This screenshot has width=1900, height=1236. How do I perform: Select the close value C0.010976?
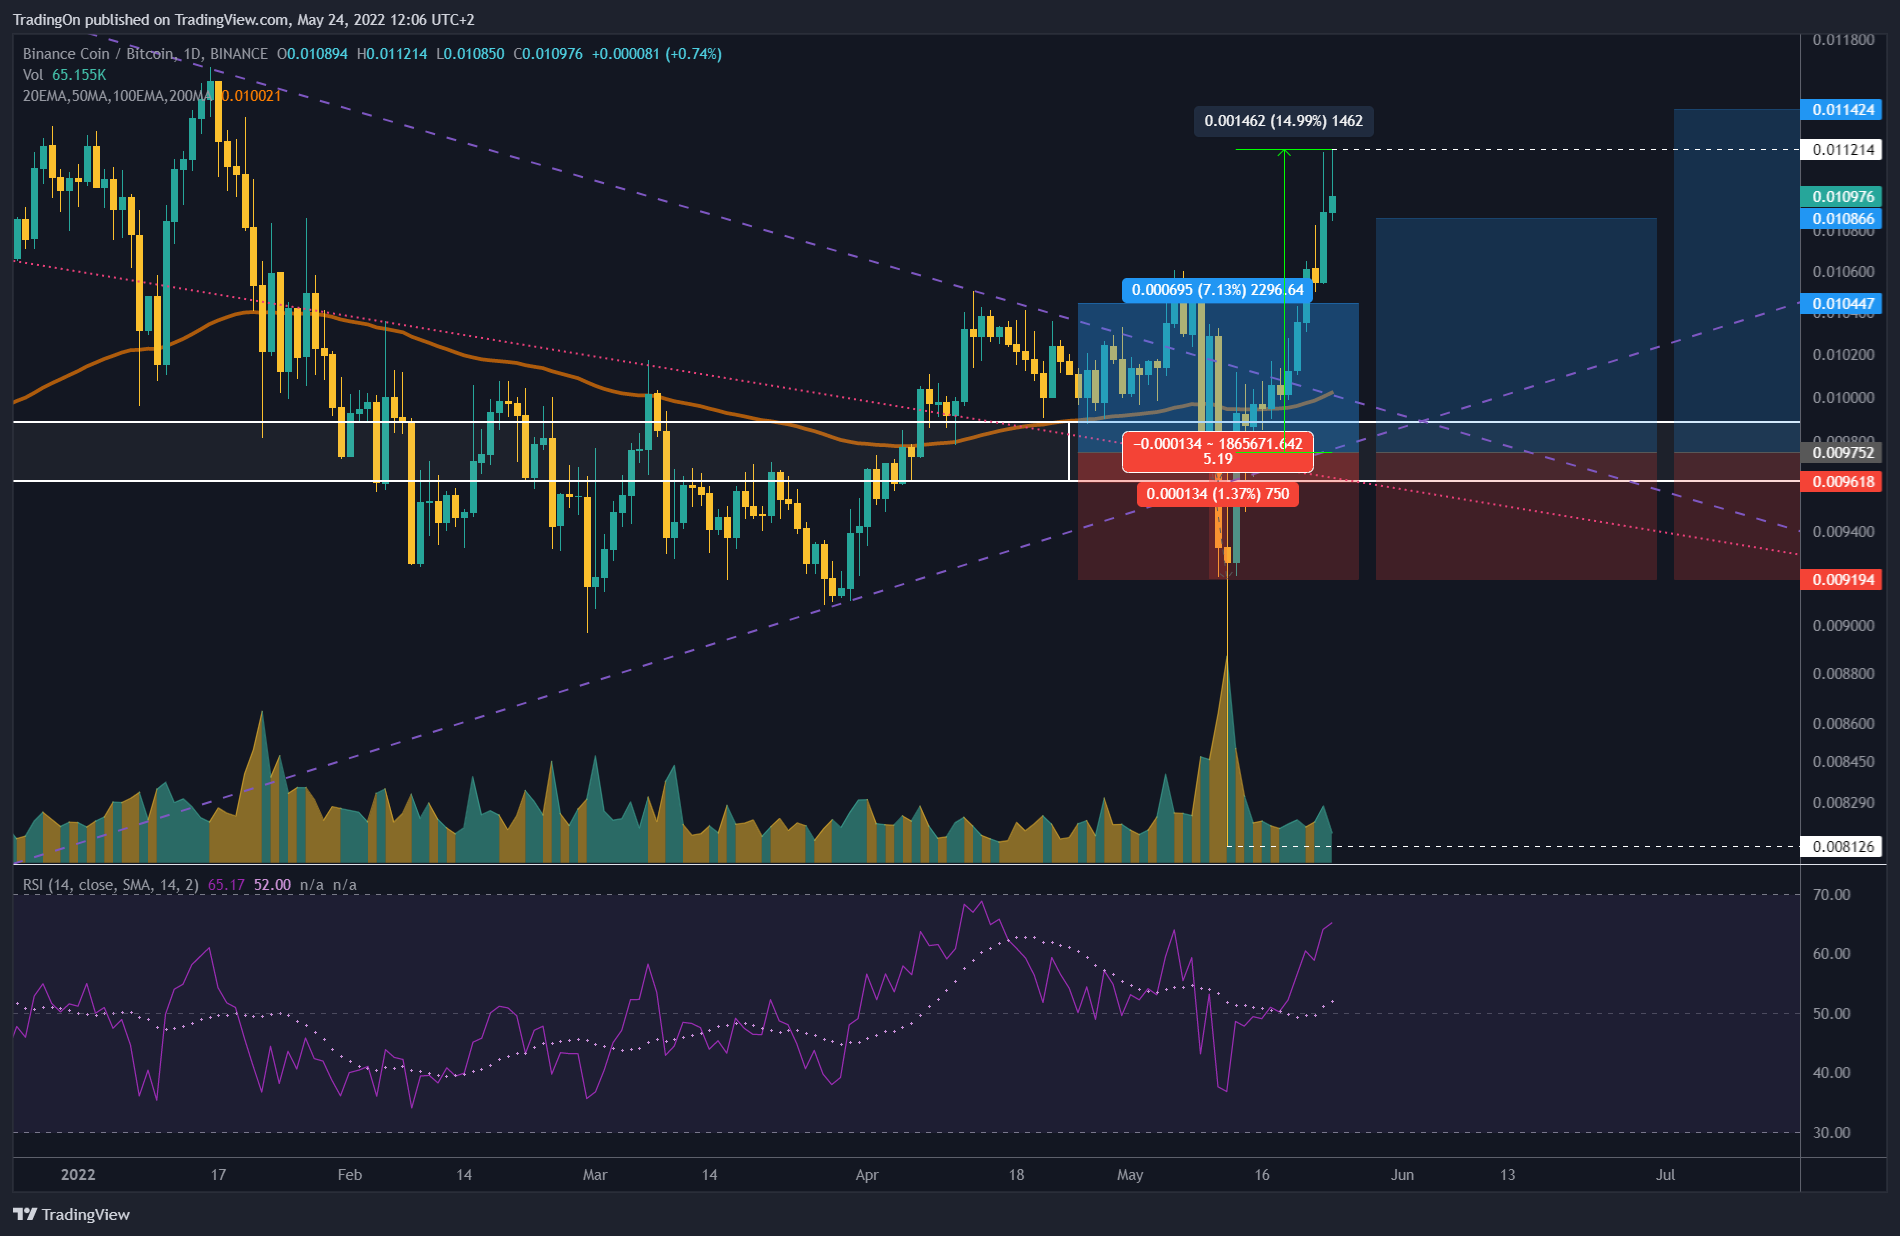548,54
